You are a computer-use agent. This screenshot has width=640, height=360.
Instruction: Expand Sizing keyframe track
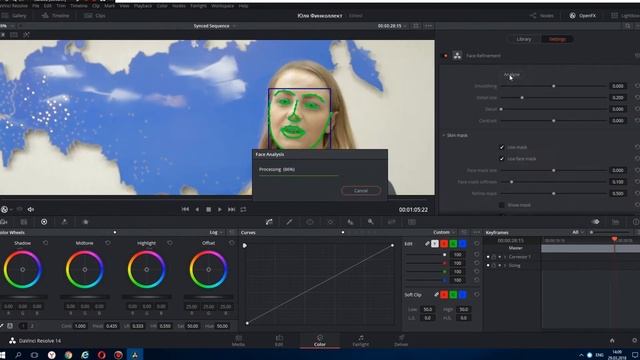pyautogui.click(x=505, y=265)
